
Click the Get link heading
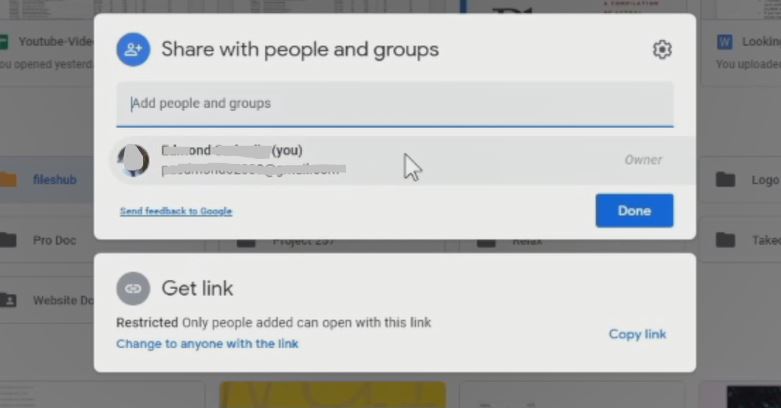(x=195, y=289)
